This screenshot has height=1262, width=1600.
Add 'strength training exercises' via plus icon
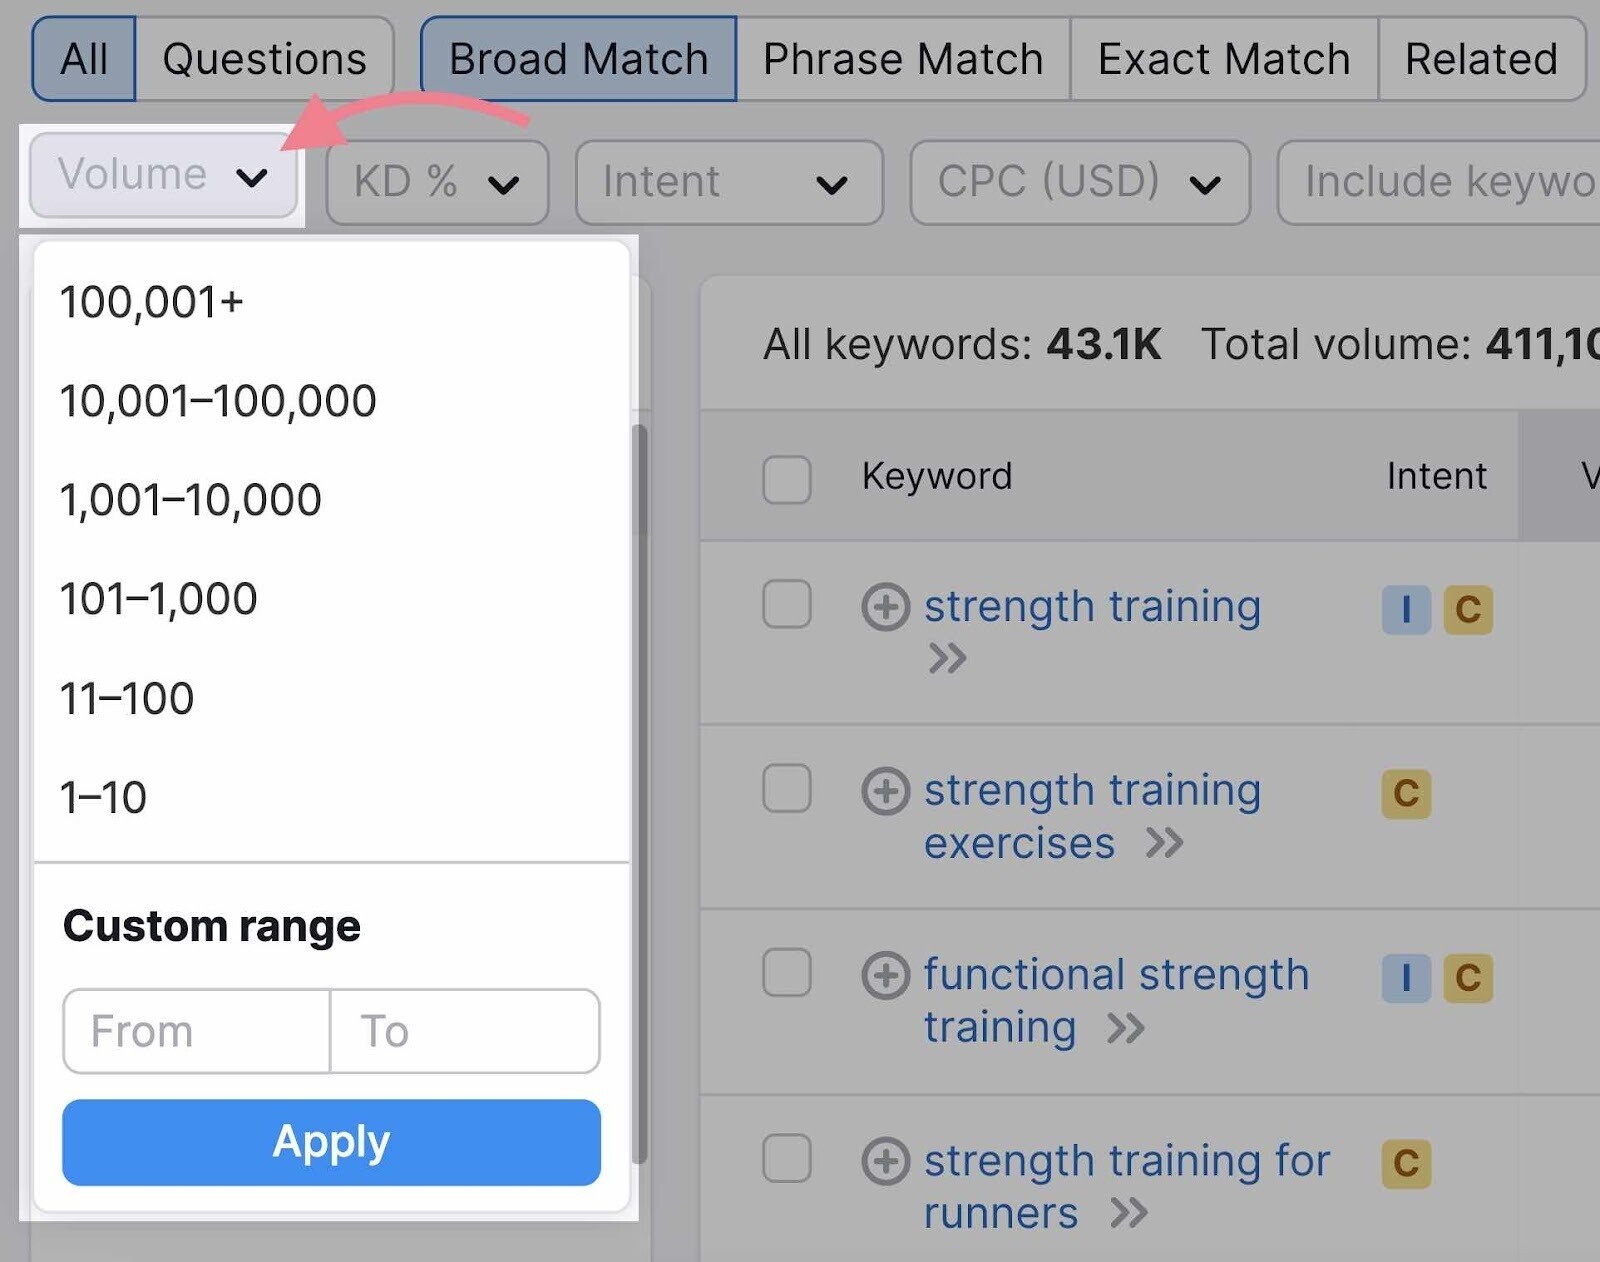885,791
